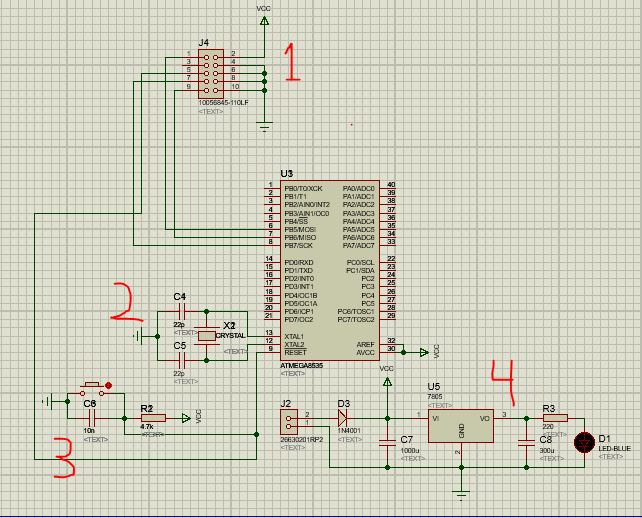The image size is (642, 518).
Task: Click the ground symbol below J4
Action: pyautogui.click(x=264, y=126)
